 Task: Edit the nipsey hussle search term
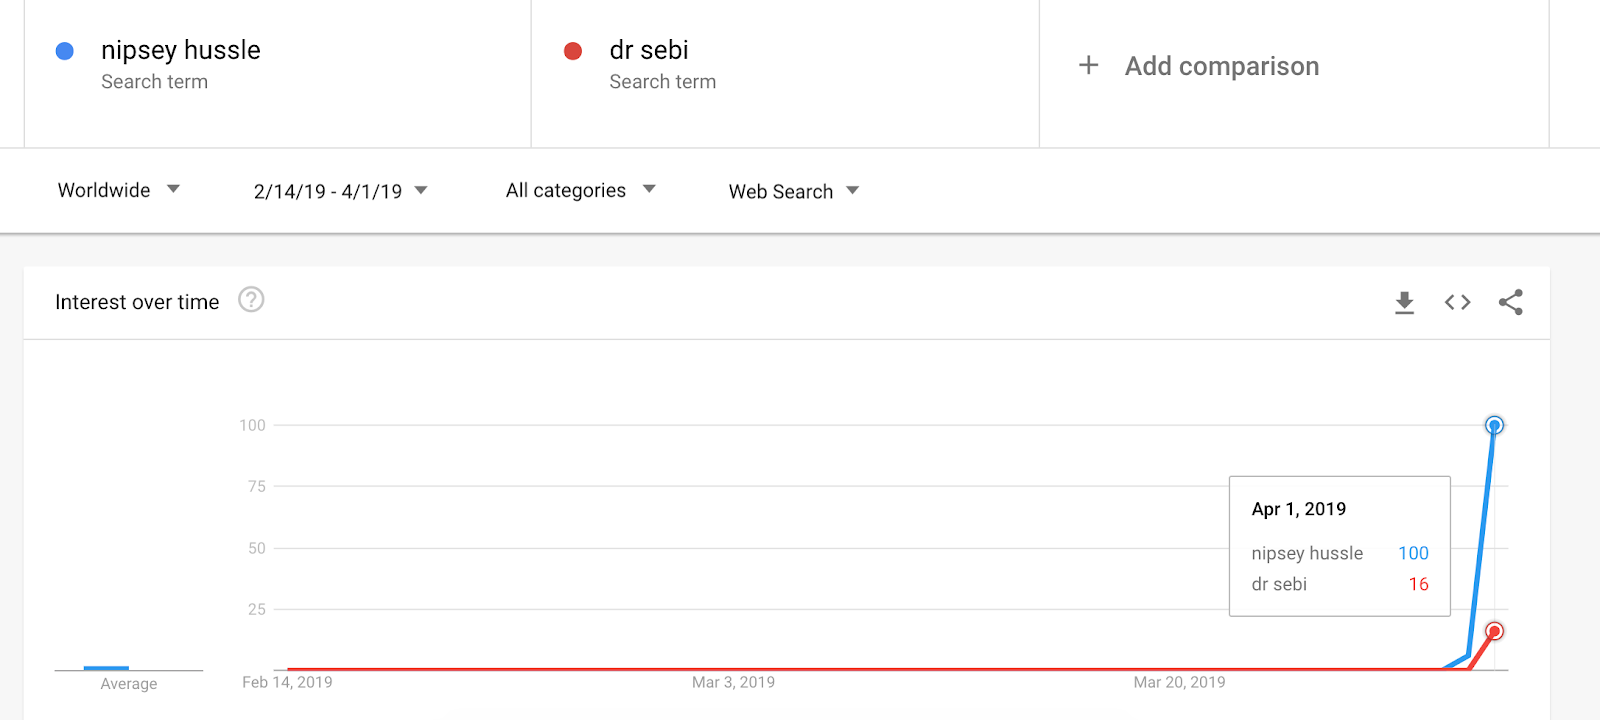(181, 50)
